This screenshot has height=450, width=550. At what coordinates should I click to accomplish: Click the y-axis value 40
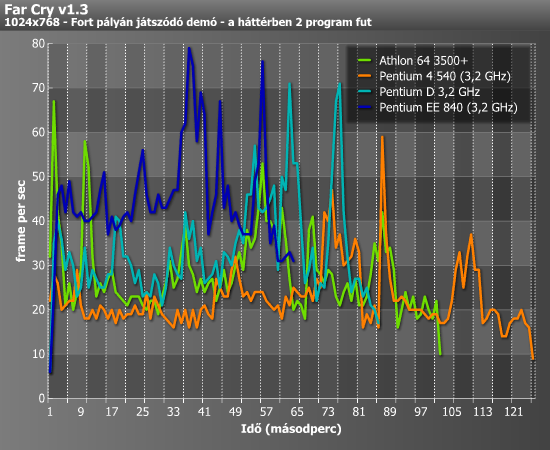38,221
